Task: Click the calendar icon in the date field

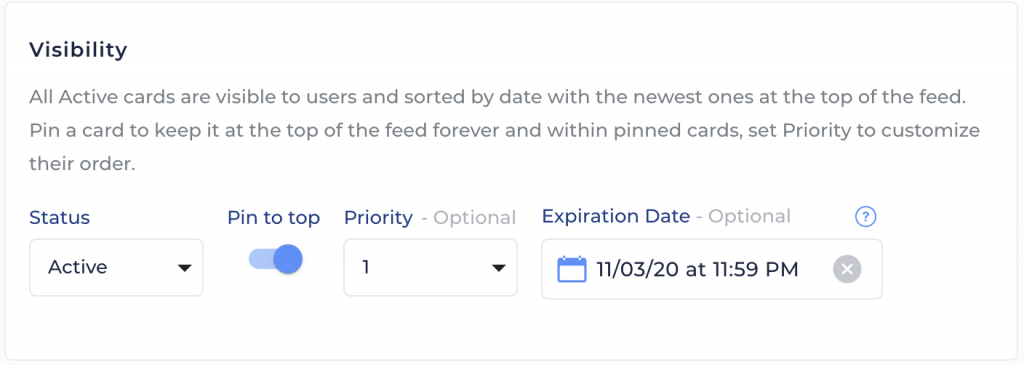Action: point(571,269)
